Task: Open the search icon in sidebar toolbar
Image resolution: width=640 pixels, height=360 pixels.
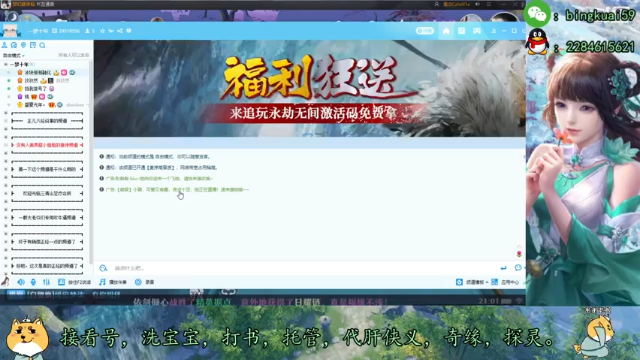Action: coord(42,45)
